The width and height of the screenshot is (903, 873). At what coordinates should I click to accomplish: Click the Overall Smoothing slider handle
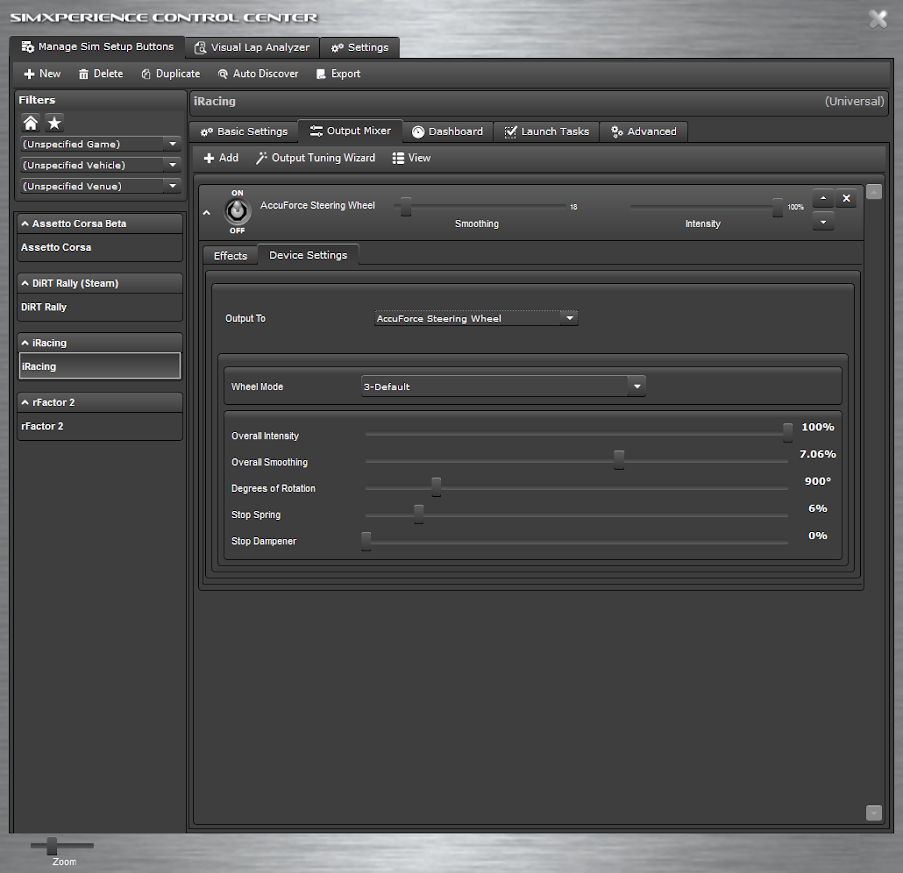point(619,460)
